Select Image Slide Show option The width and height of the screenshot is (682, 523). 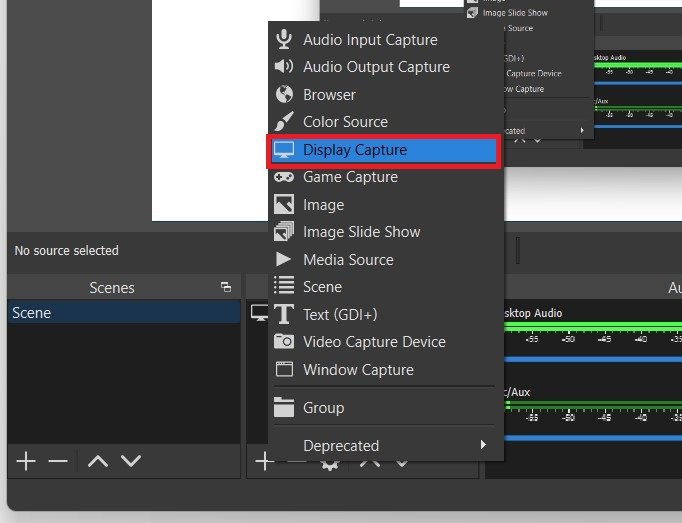click(386, 232)
